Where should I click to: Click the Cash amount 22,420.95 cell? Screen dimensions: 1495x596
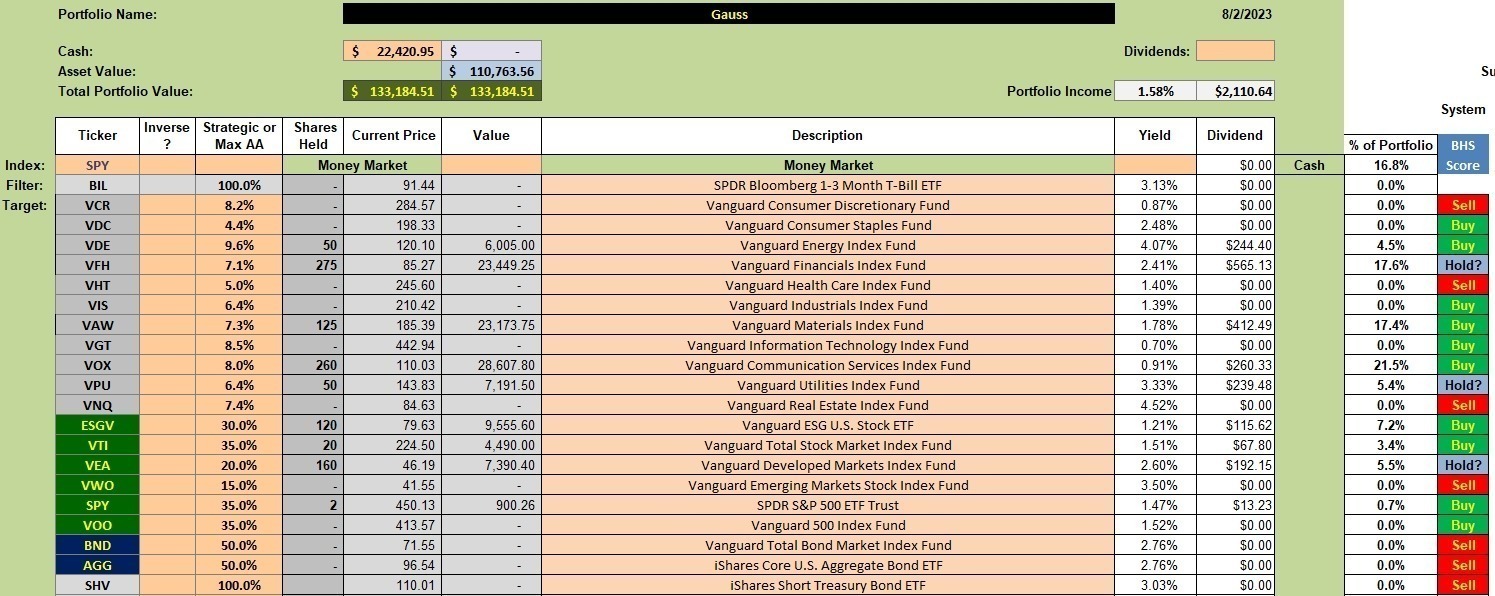coord(392,51)
